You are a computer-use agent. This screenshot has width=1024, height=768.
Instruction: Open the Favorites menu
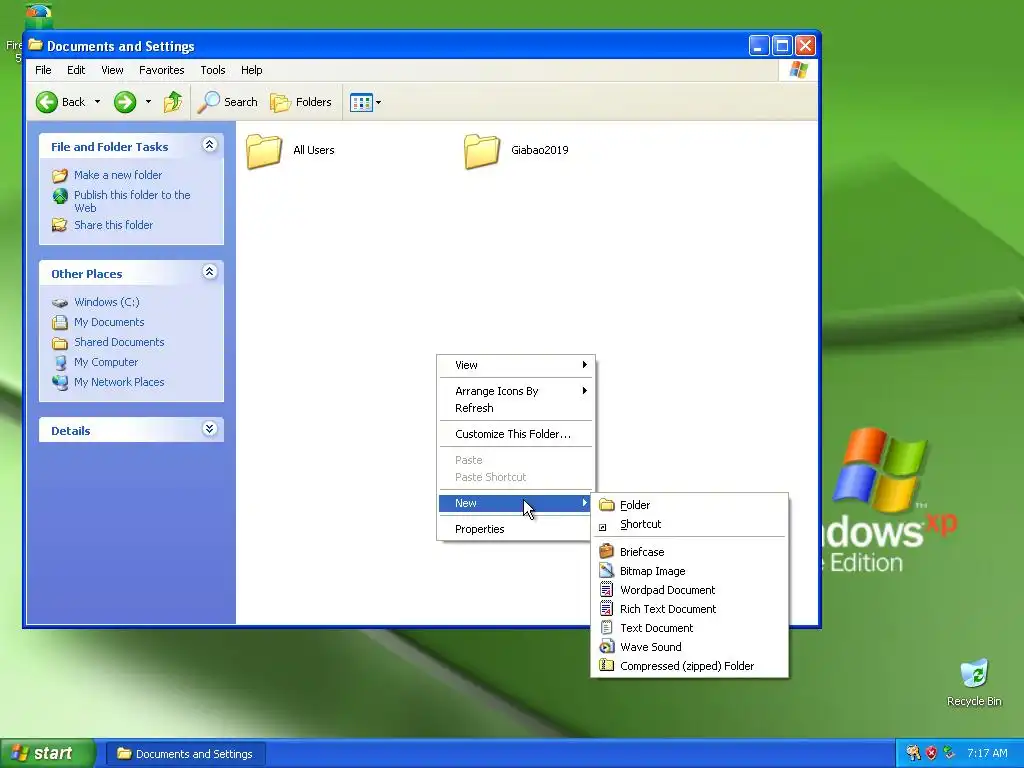tap(161, 70)
